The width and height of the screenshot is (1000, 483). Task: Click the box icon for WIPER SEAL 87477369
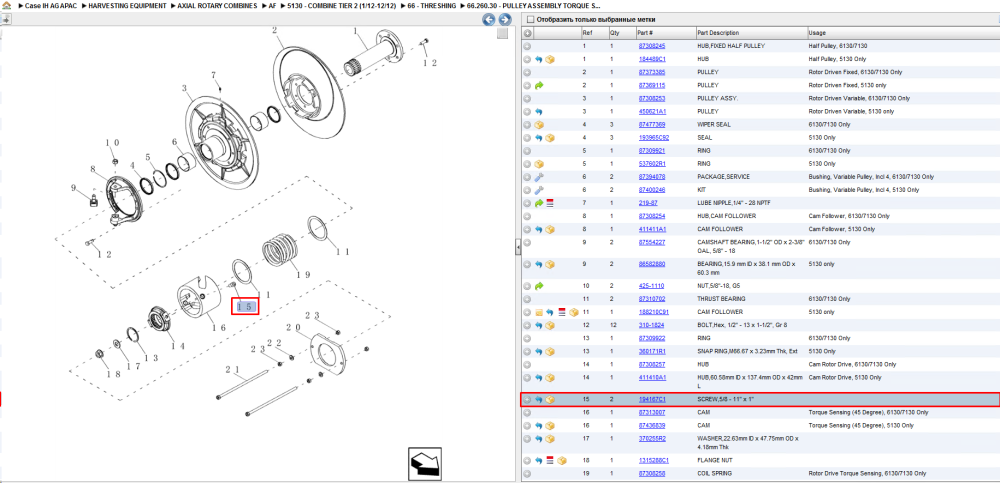point(539,124)
